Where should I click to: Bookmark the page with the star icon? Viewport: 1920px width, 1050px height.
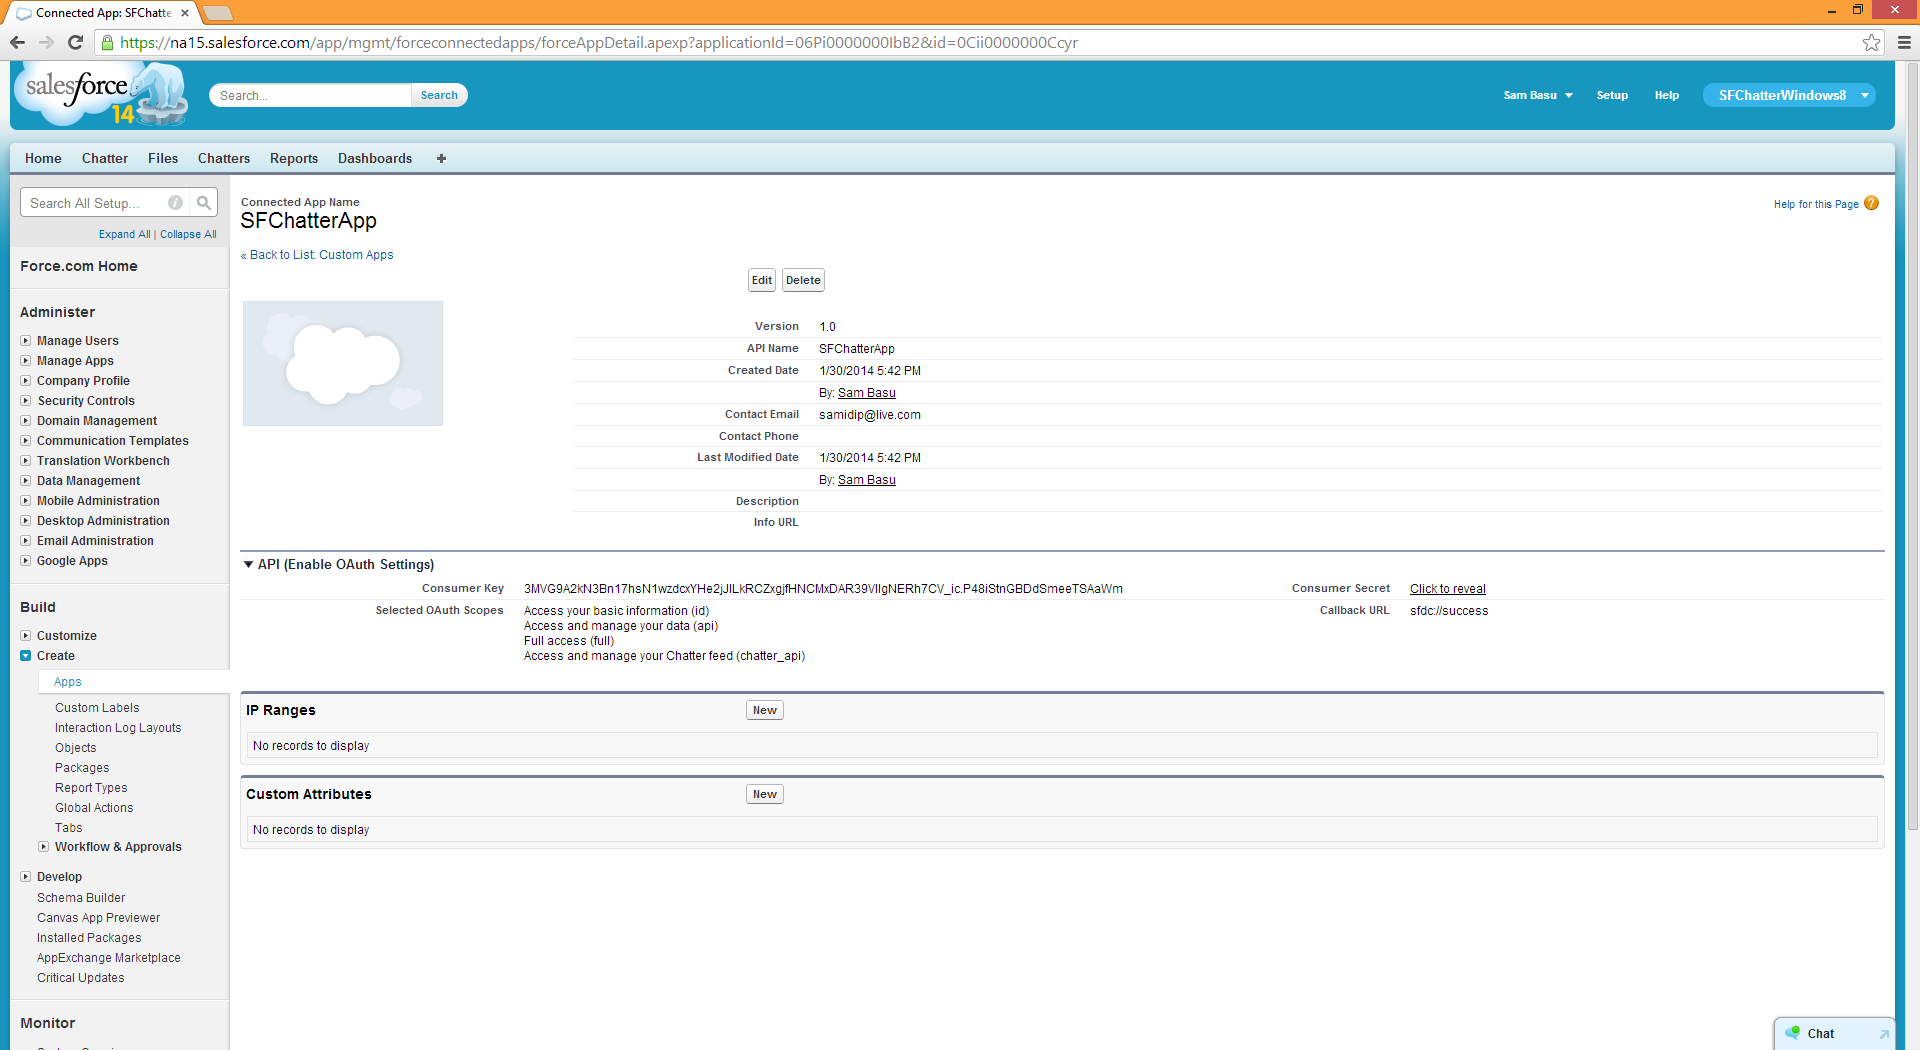point(1871,42)
